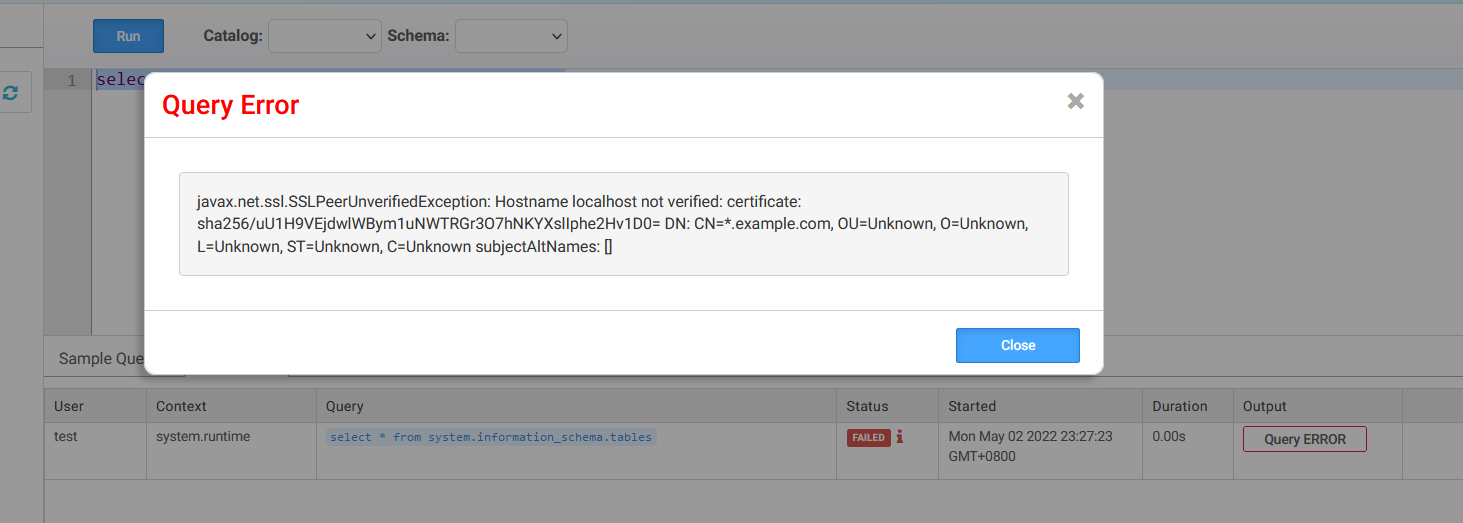
Task: Open the Catalog dropdown
Action: pos(325,36)
